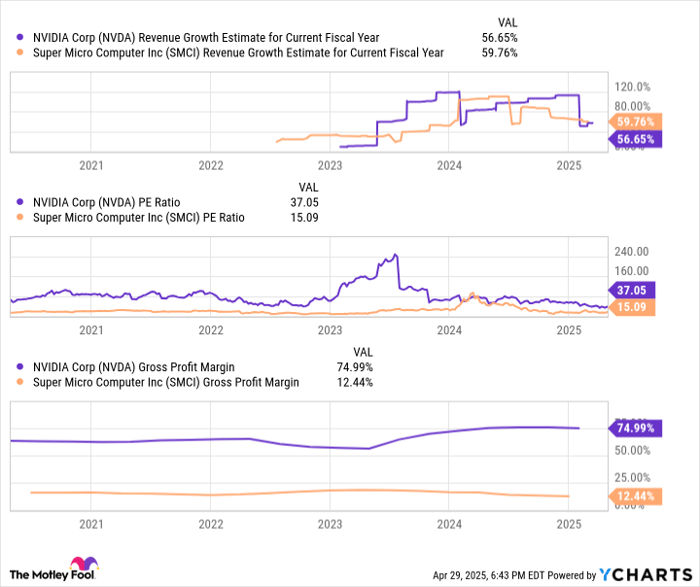700x587 pixels.
Task: Click NVDA PE Ratio purple legend dot
Action: click(12, 201)
